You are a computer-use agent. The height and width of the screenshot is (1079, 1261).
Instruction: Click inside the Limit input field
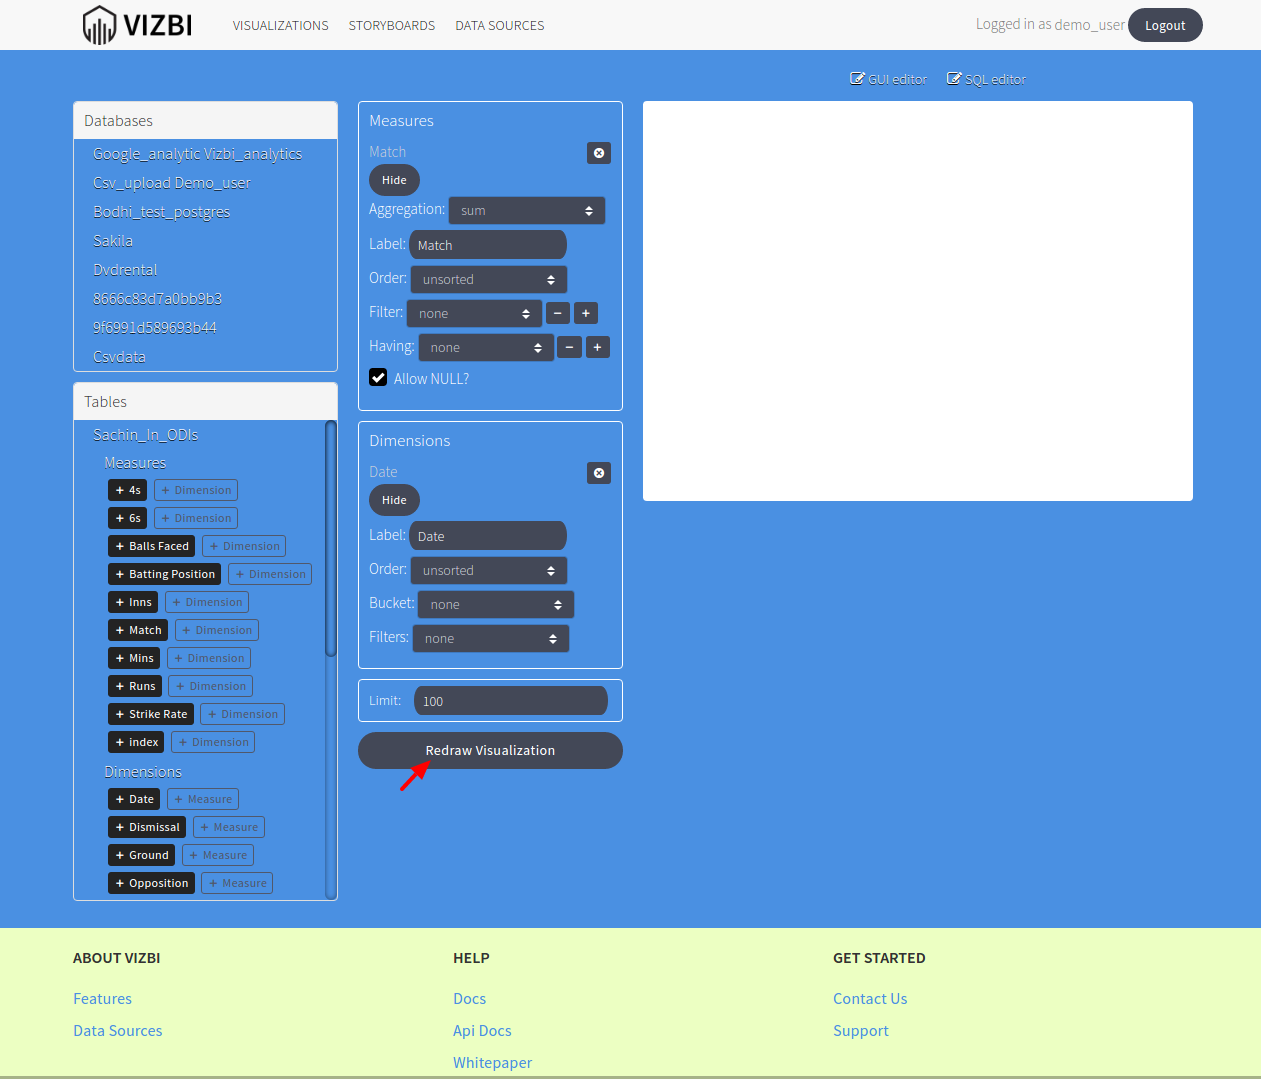click(x=510, y=700)
